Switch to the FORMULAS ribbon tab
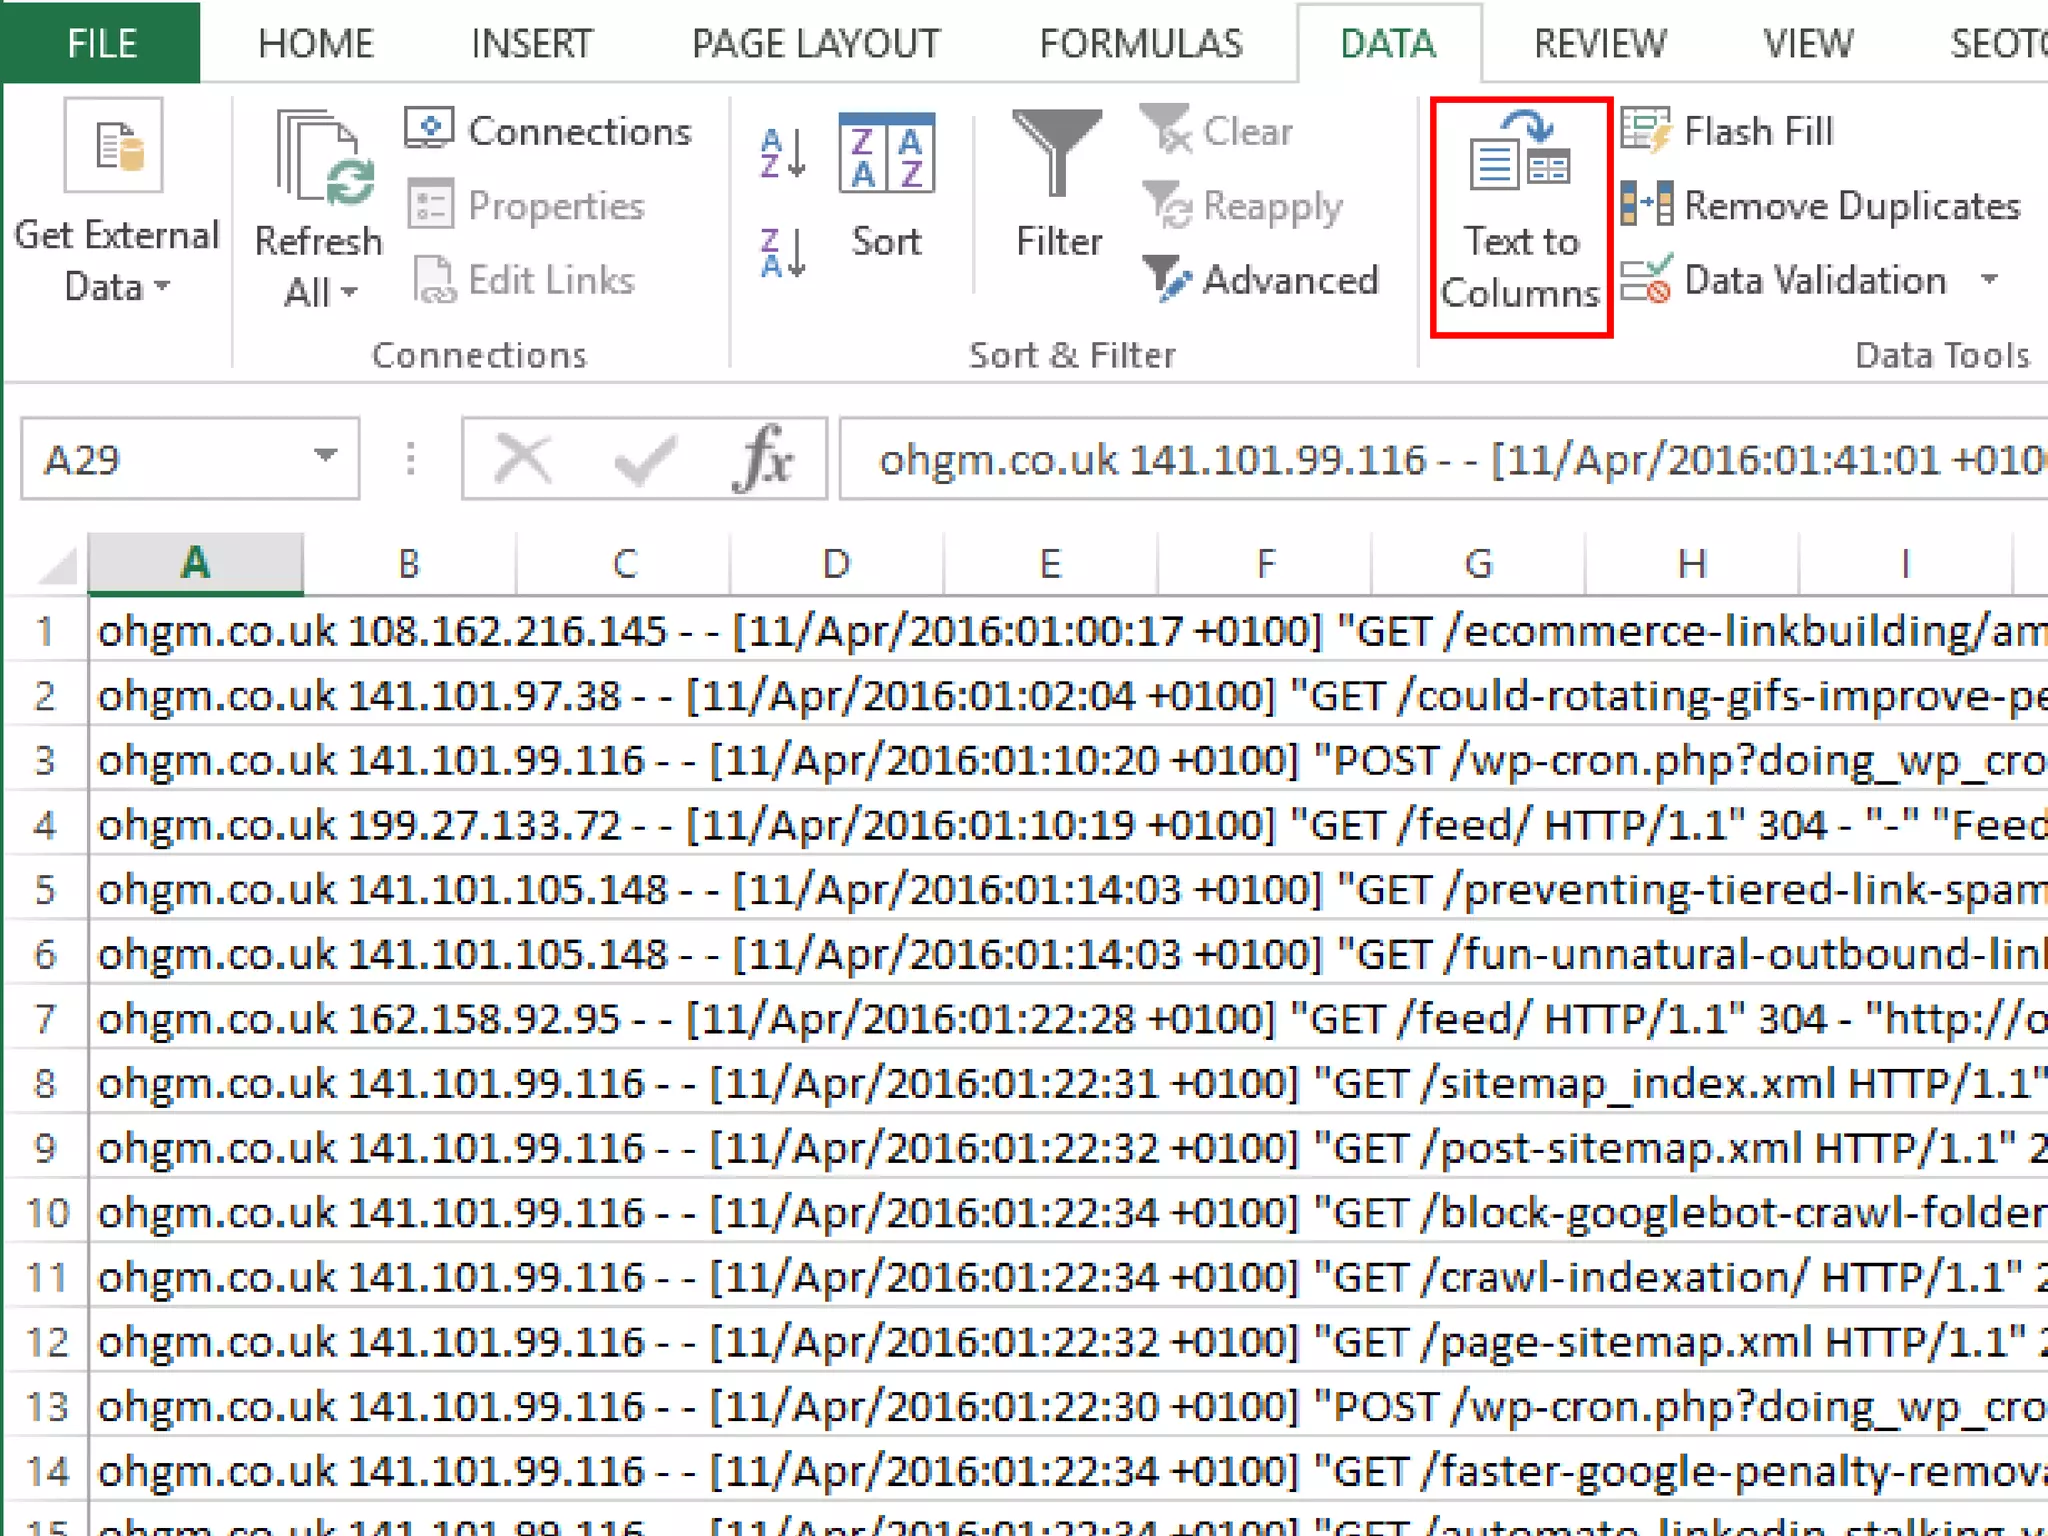Screen dimensions: 2048x1536 click(1141, 44)
